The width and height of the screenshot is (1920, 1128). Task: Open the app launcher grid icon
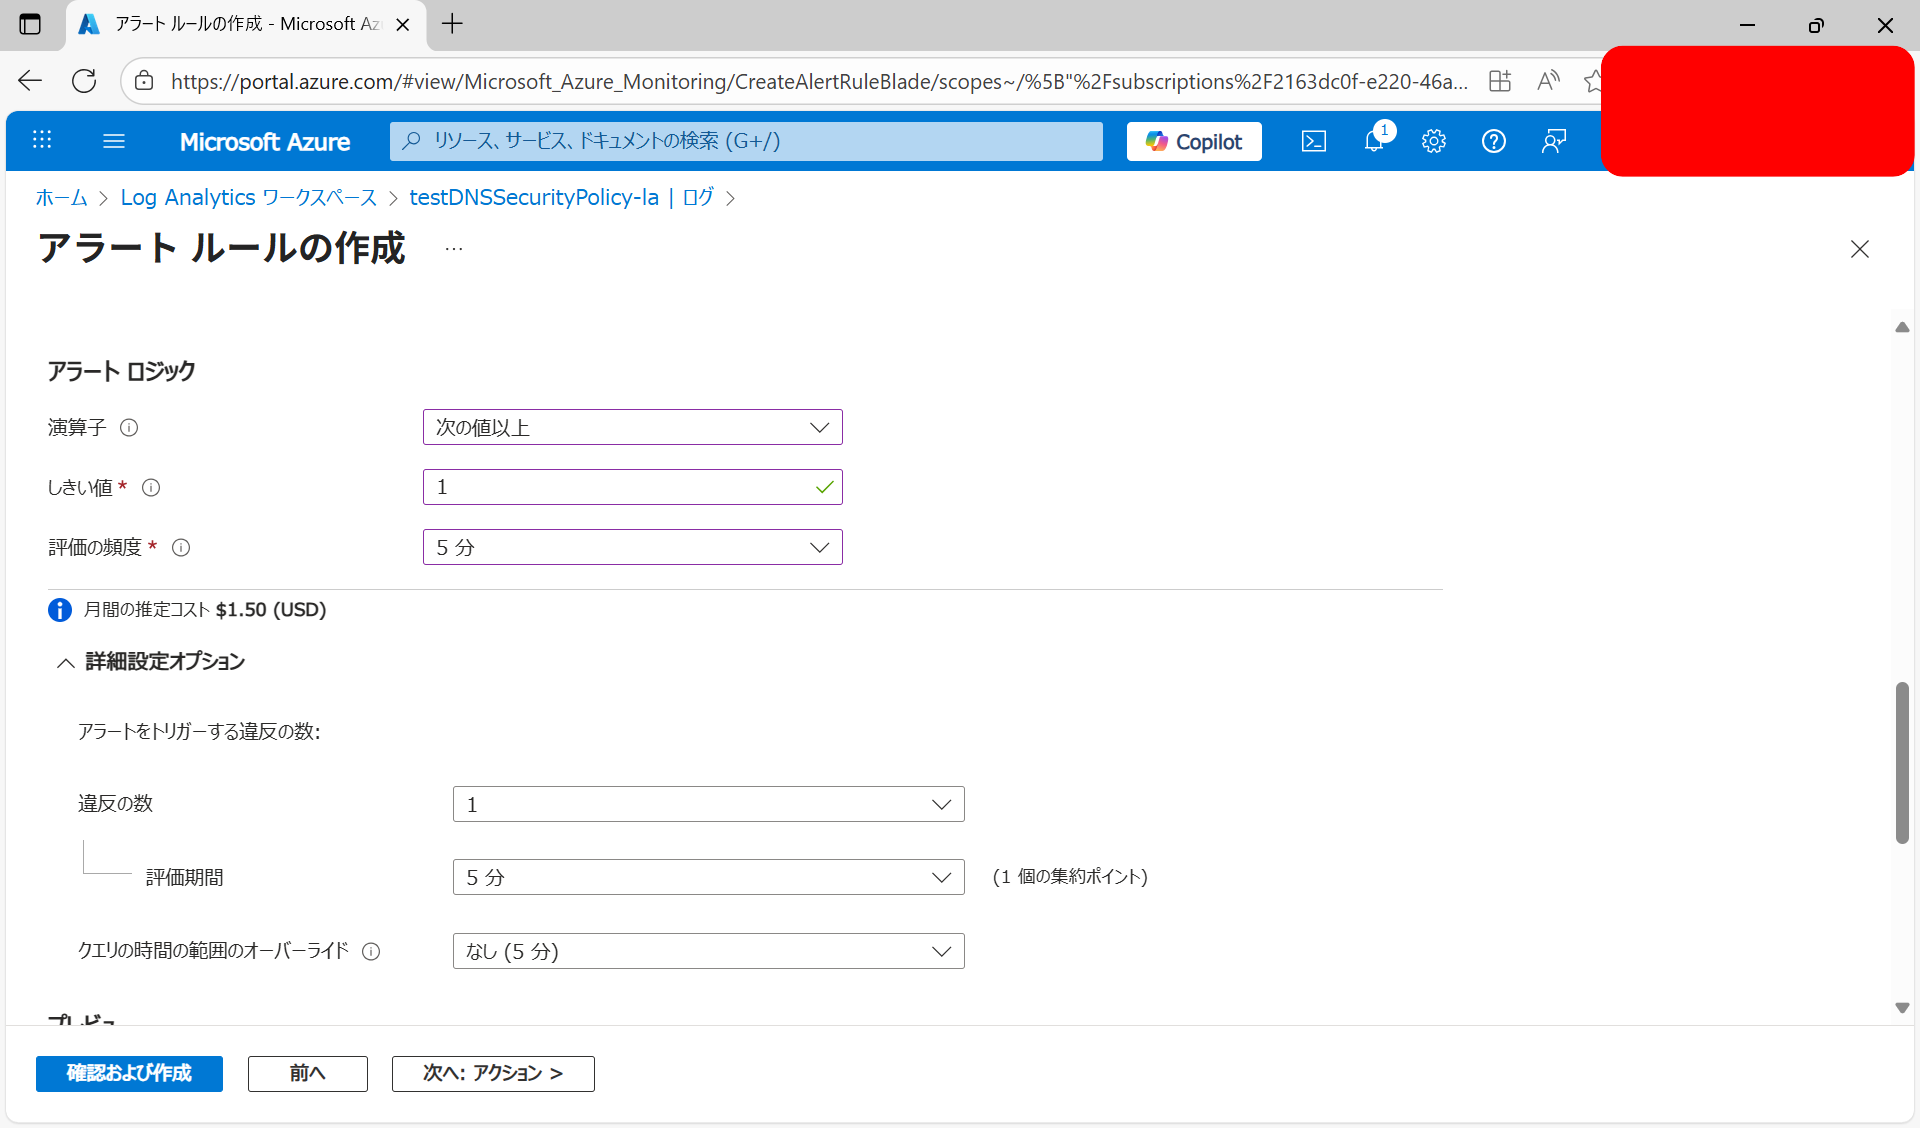click(x=42, y=141)
